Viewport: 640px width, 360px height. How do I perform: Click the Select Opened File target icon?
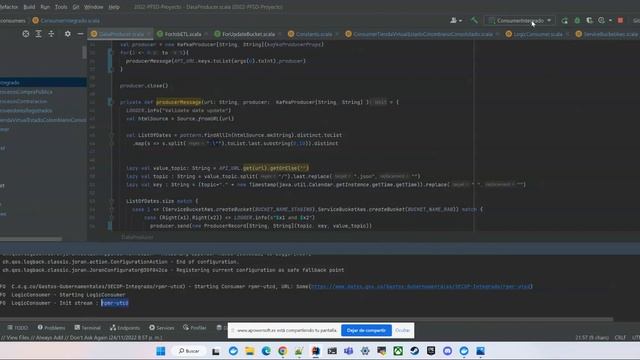coord(26,34)
